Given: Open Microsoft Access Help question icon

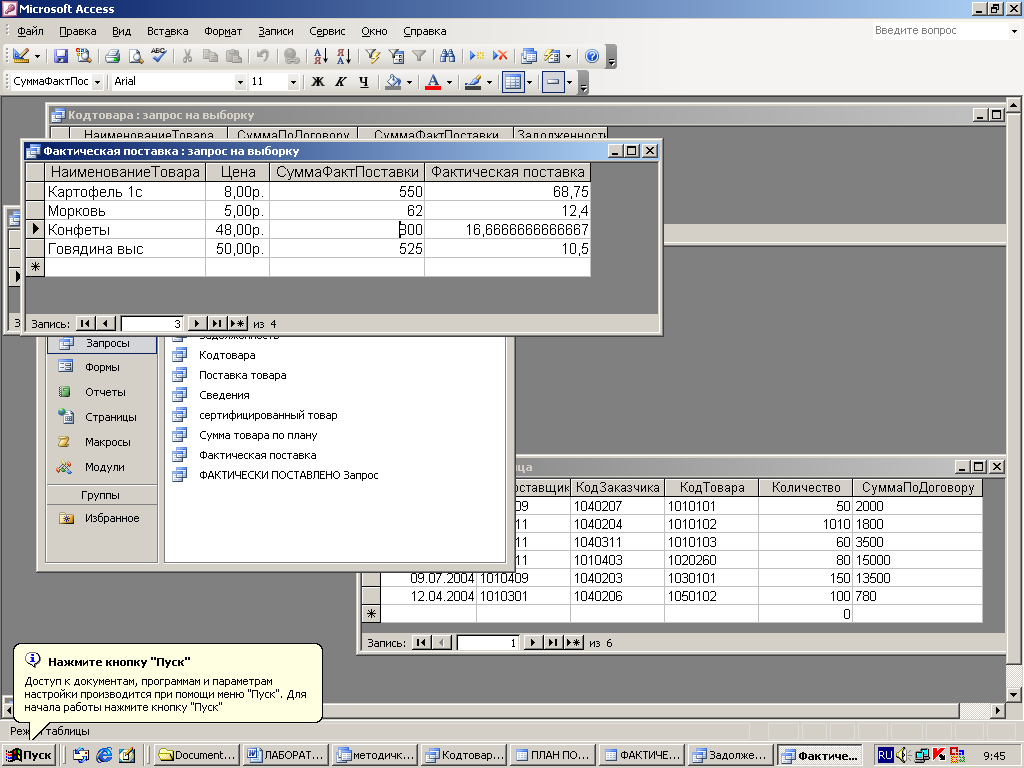Looking at the screenshot, I should [x=592, y=56].
